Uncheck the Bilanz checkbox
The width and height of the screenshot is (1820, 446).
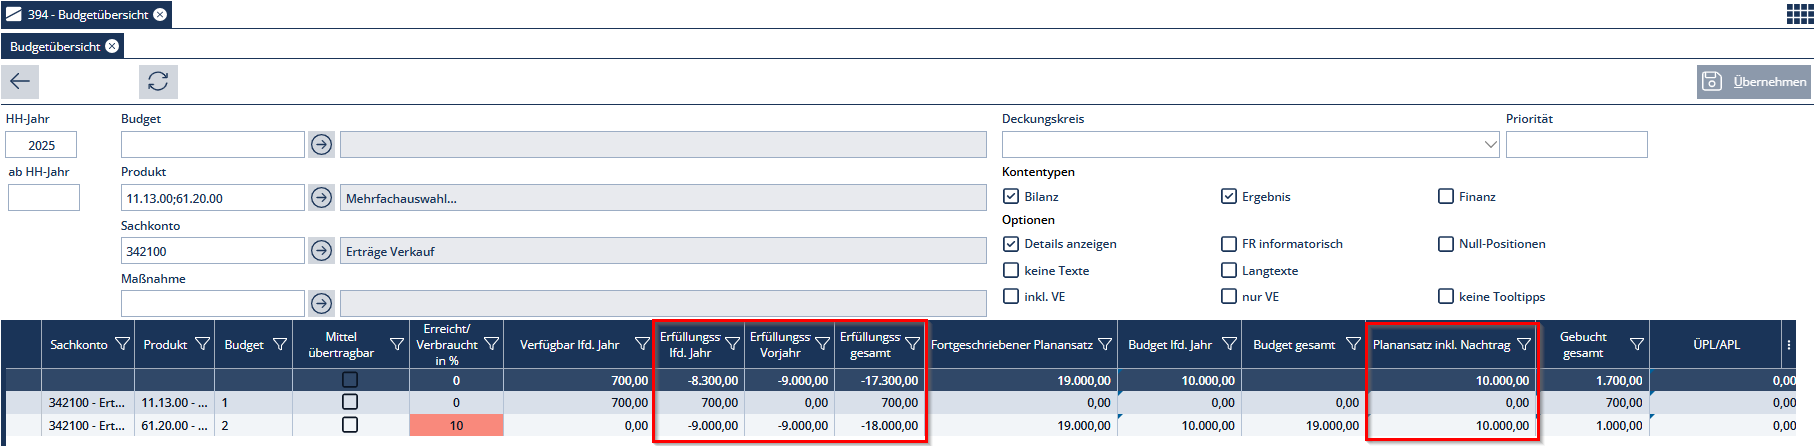1011,197
